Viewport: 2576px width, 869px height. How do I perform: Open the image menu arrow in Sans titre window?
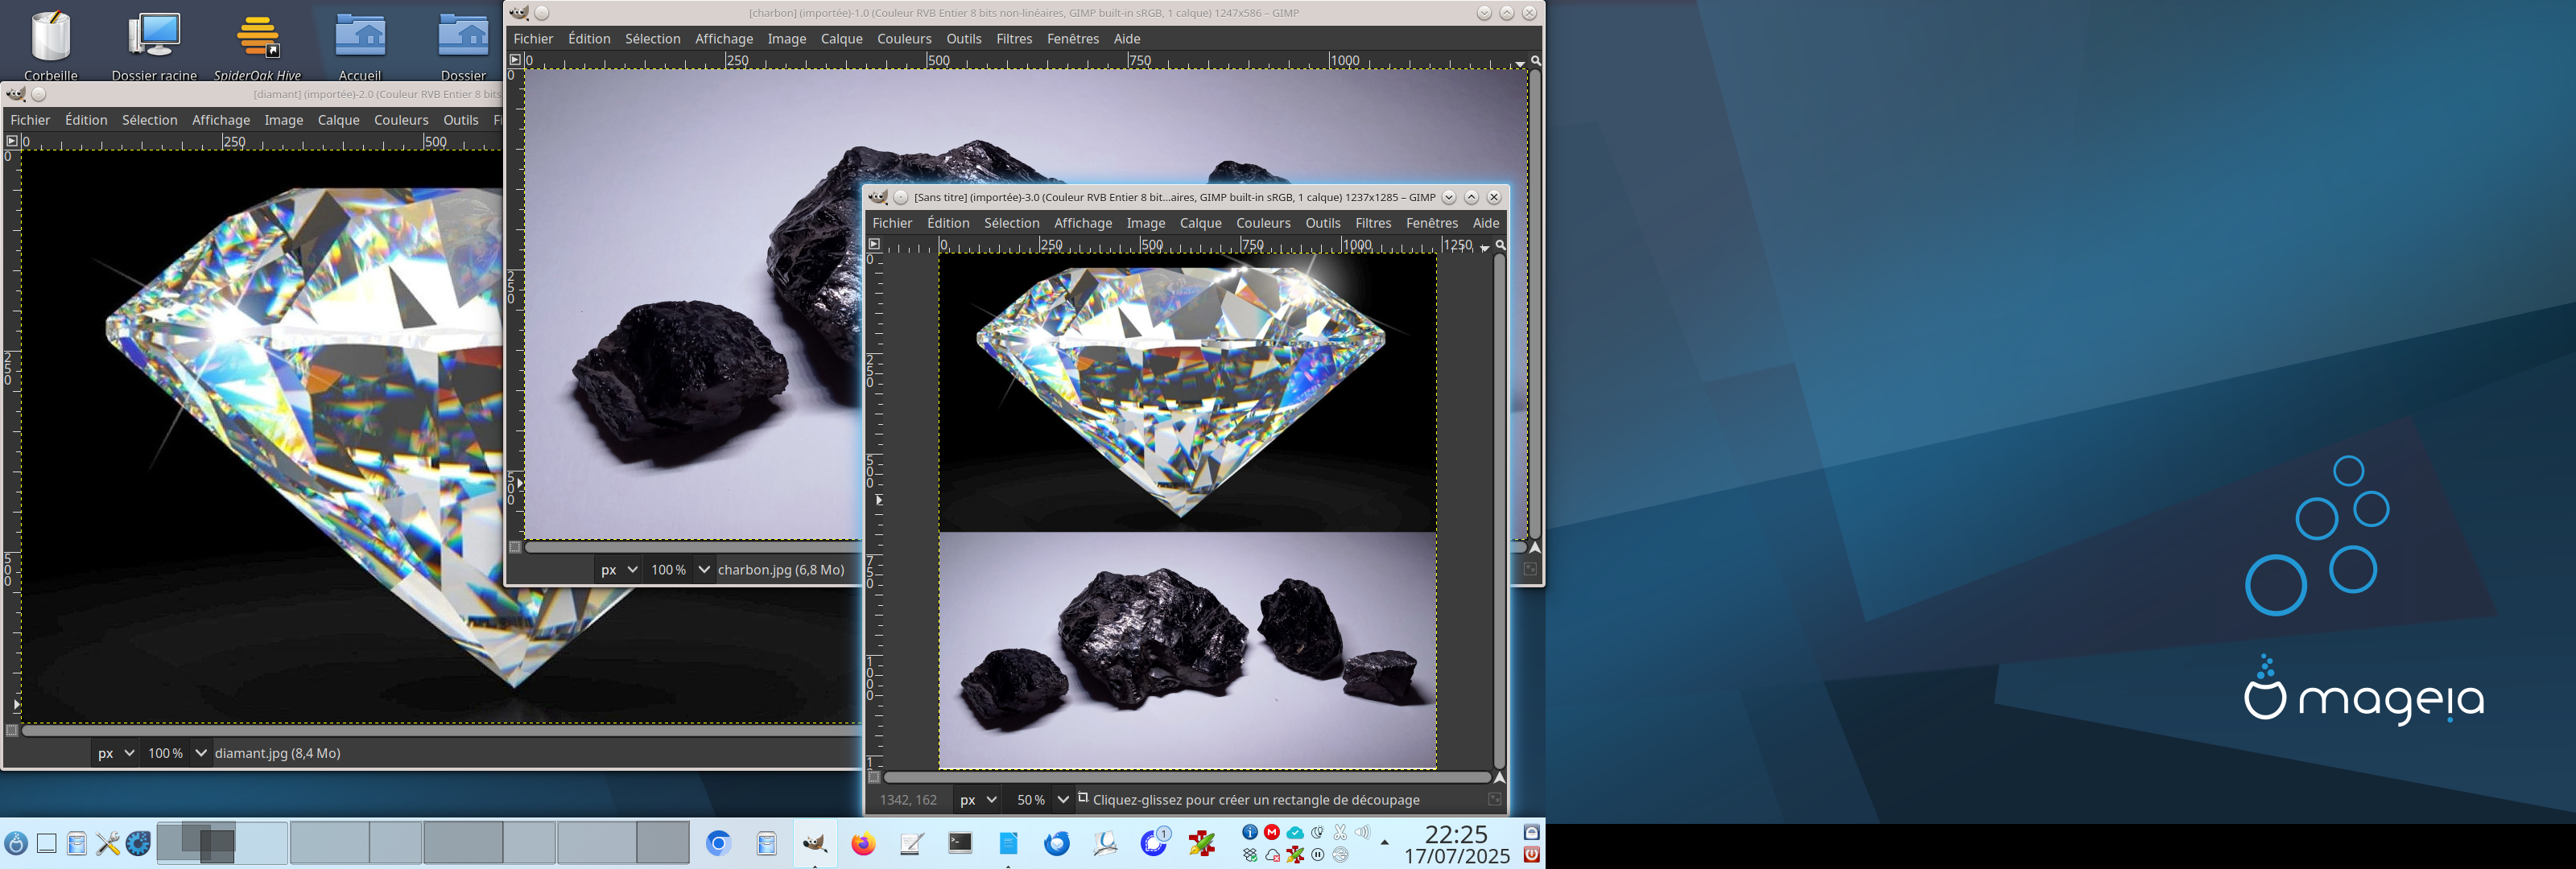pyautogui.click(x=874, y=244)
